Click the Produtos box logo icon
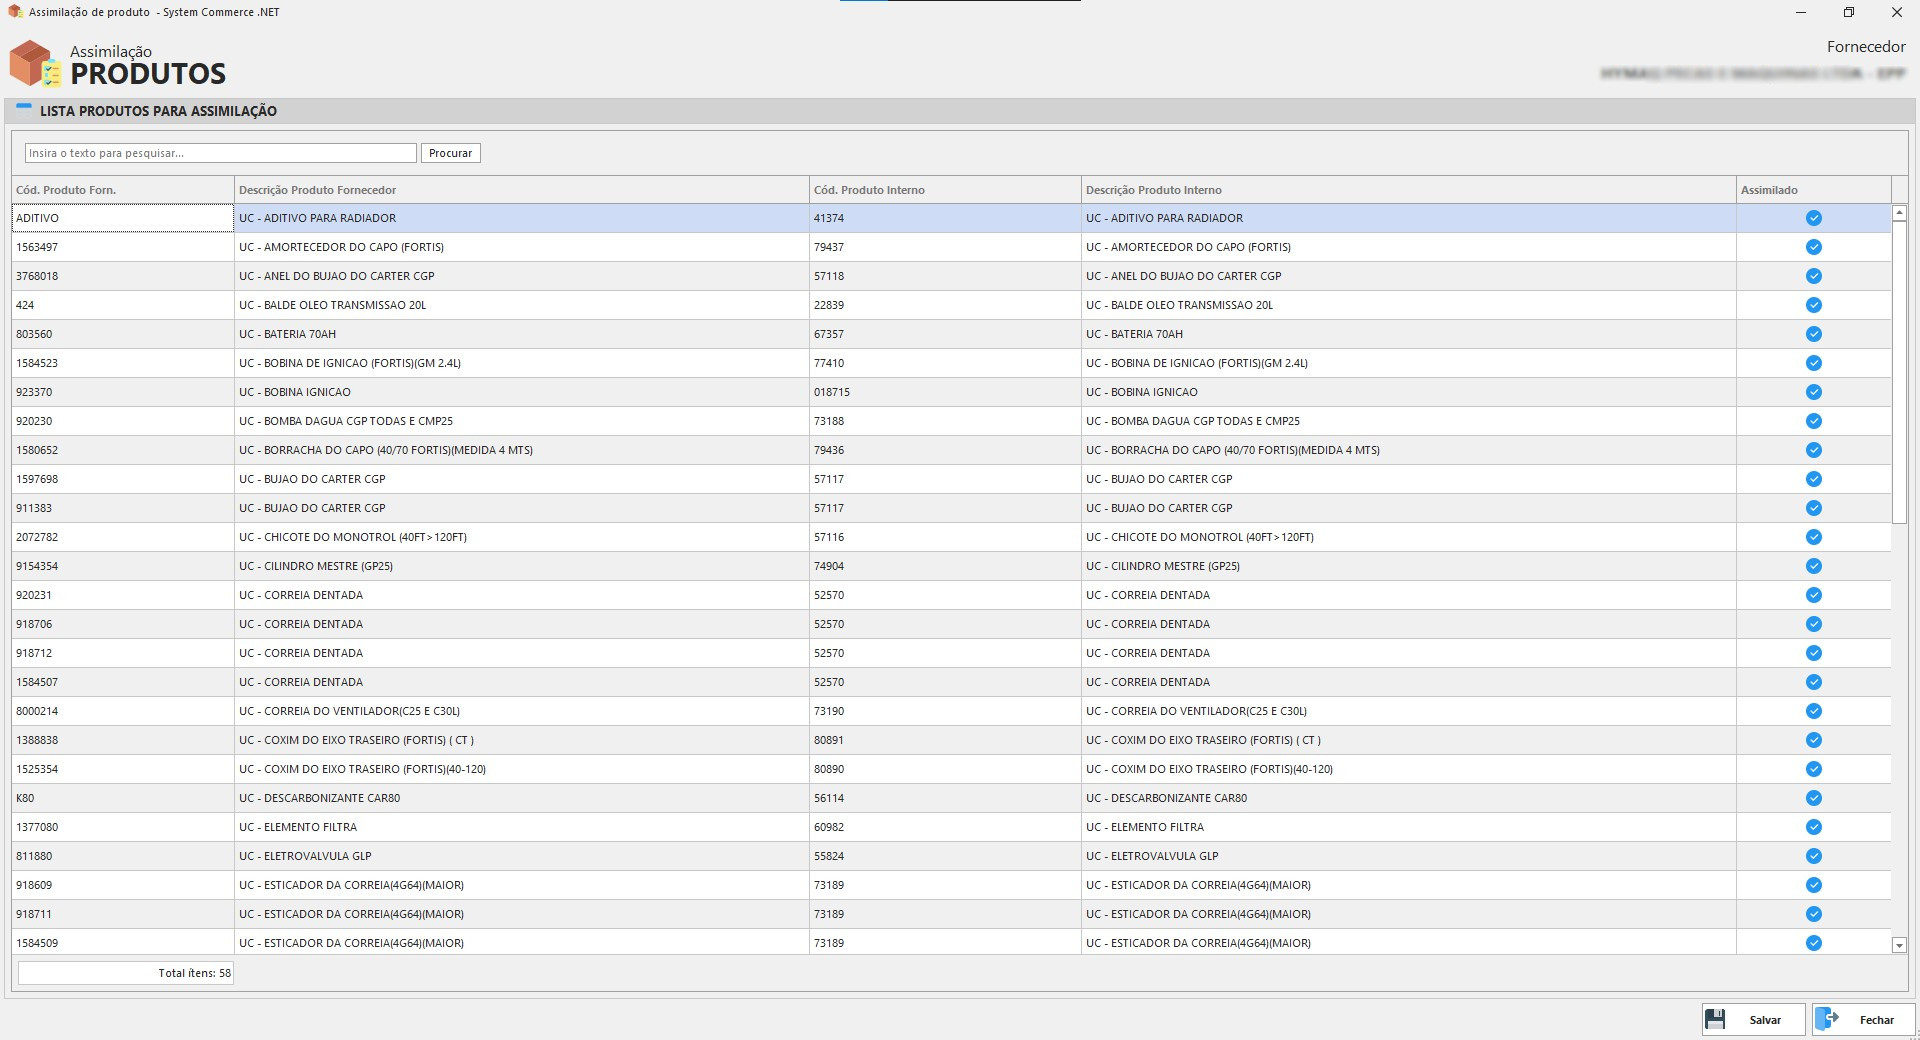 click(35, 64)
